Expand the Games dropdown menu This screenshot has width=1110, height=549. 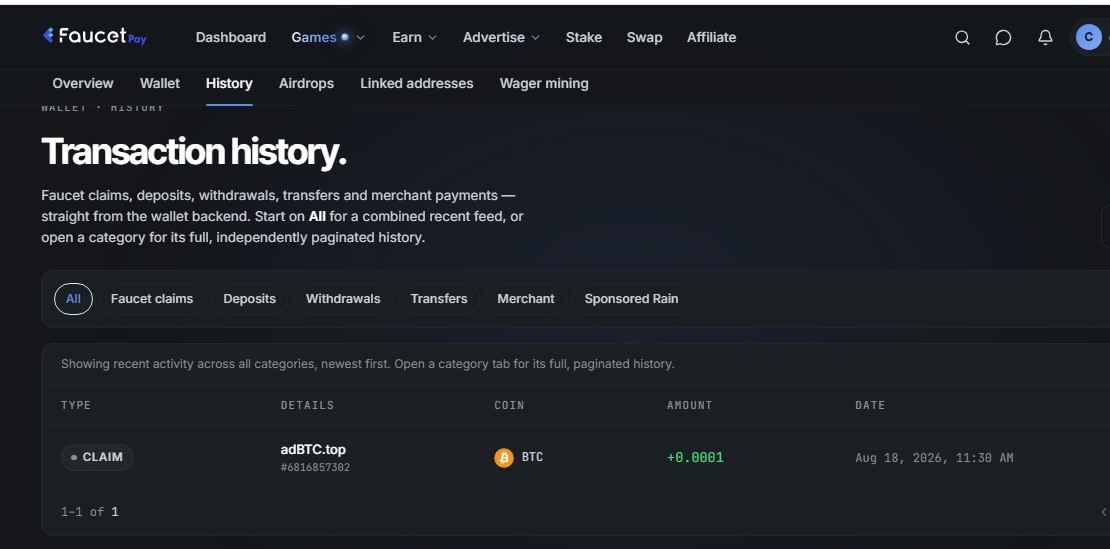click(x=328, y=37)
